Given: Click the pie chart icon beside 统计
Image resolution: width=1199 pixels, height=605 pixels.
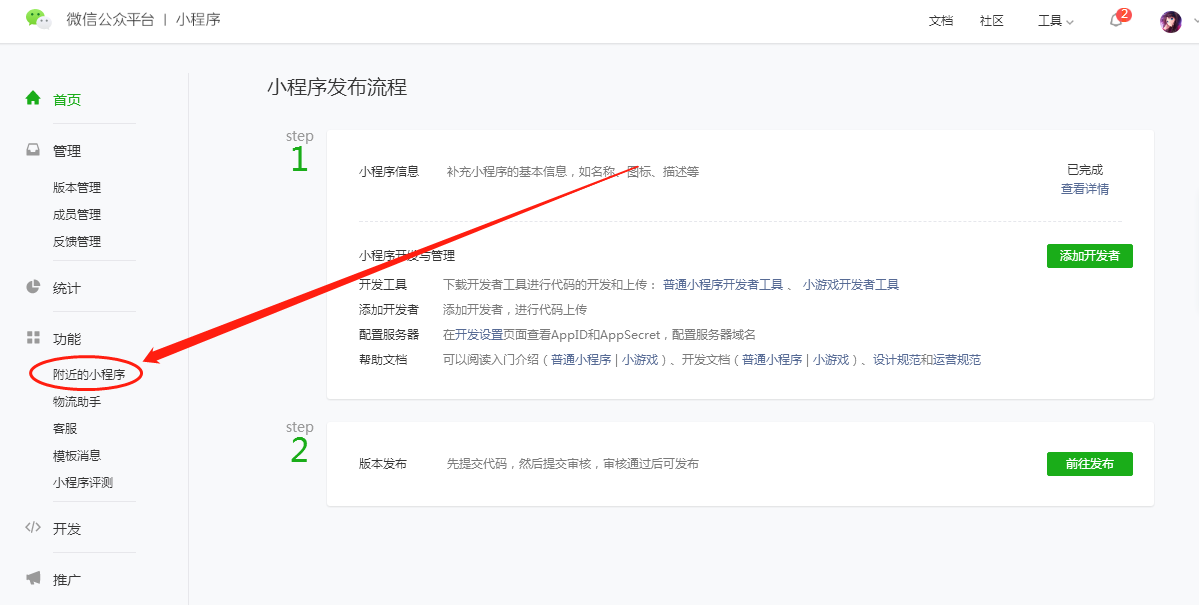Looking at the screenshot, I should point(33,287).
